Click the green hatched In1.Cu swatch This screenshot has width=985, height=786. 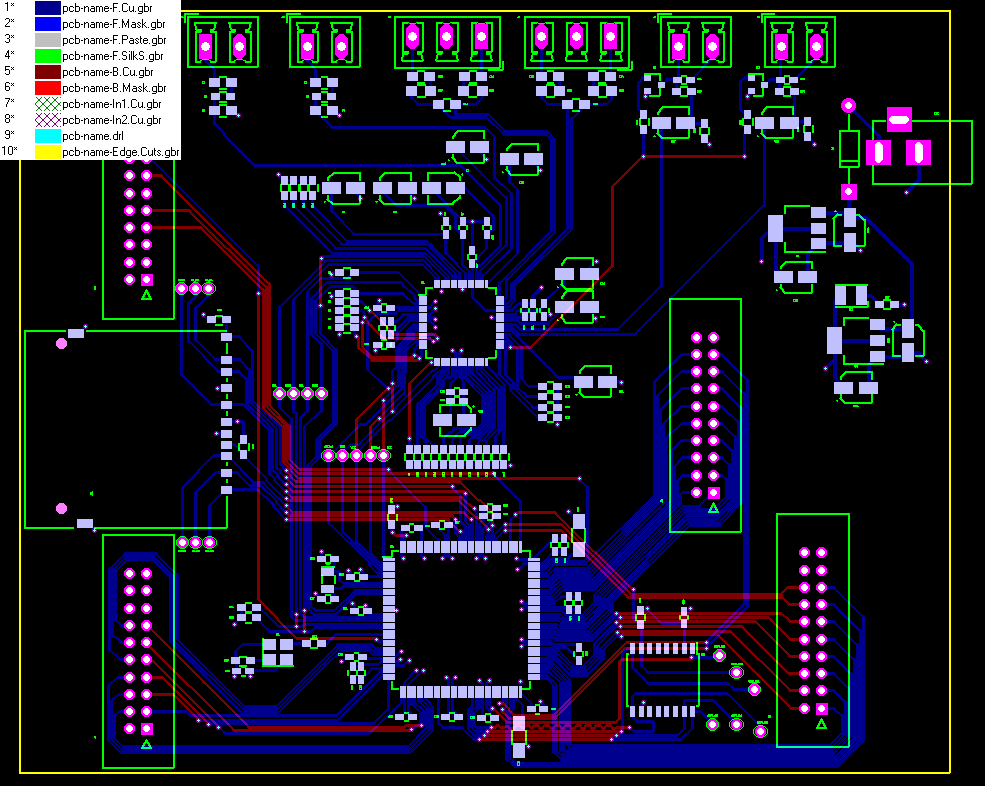[48, 104]
